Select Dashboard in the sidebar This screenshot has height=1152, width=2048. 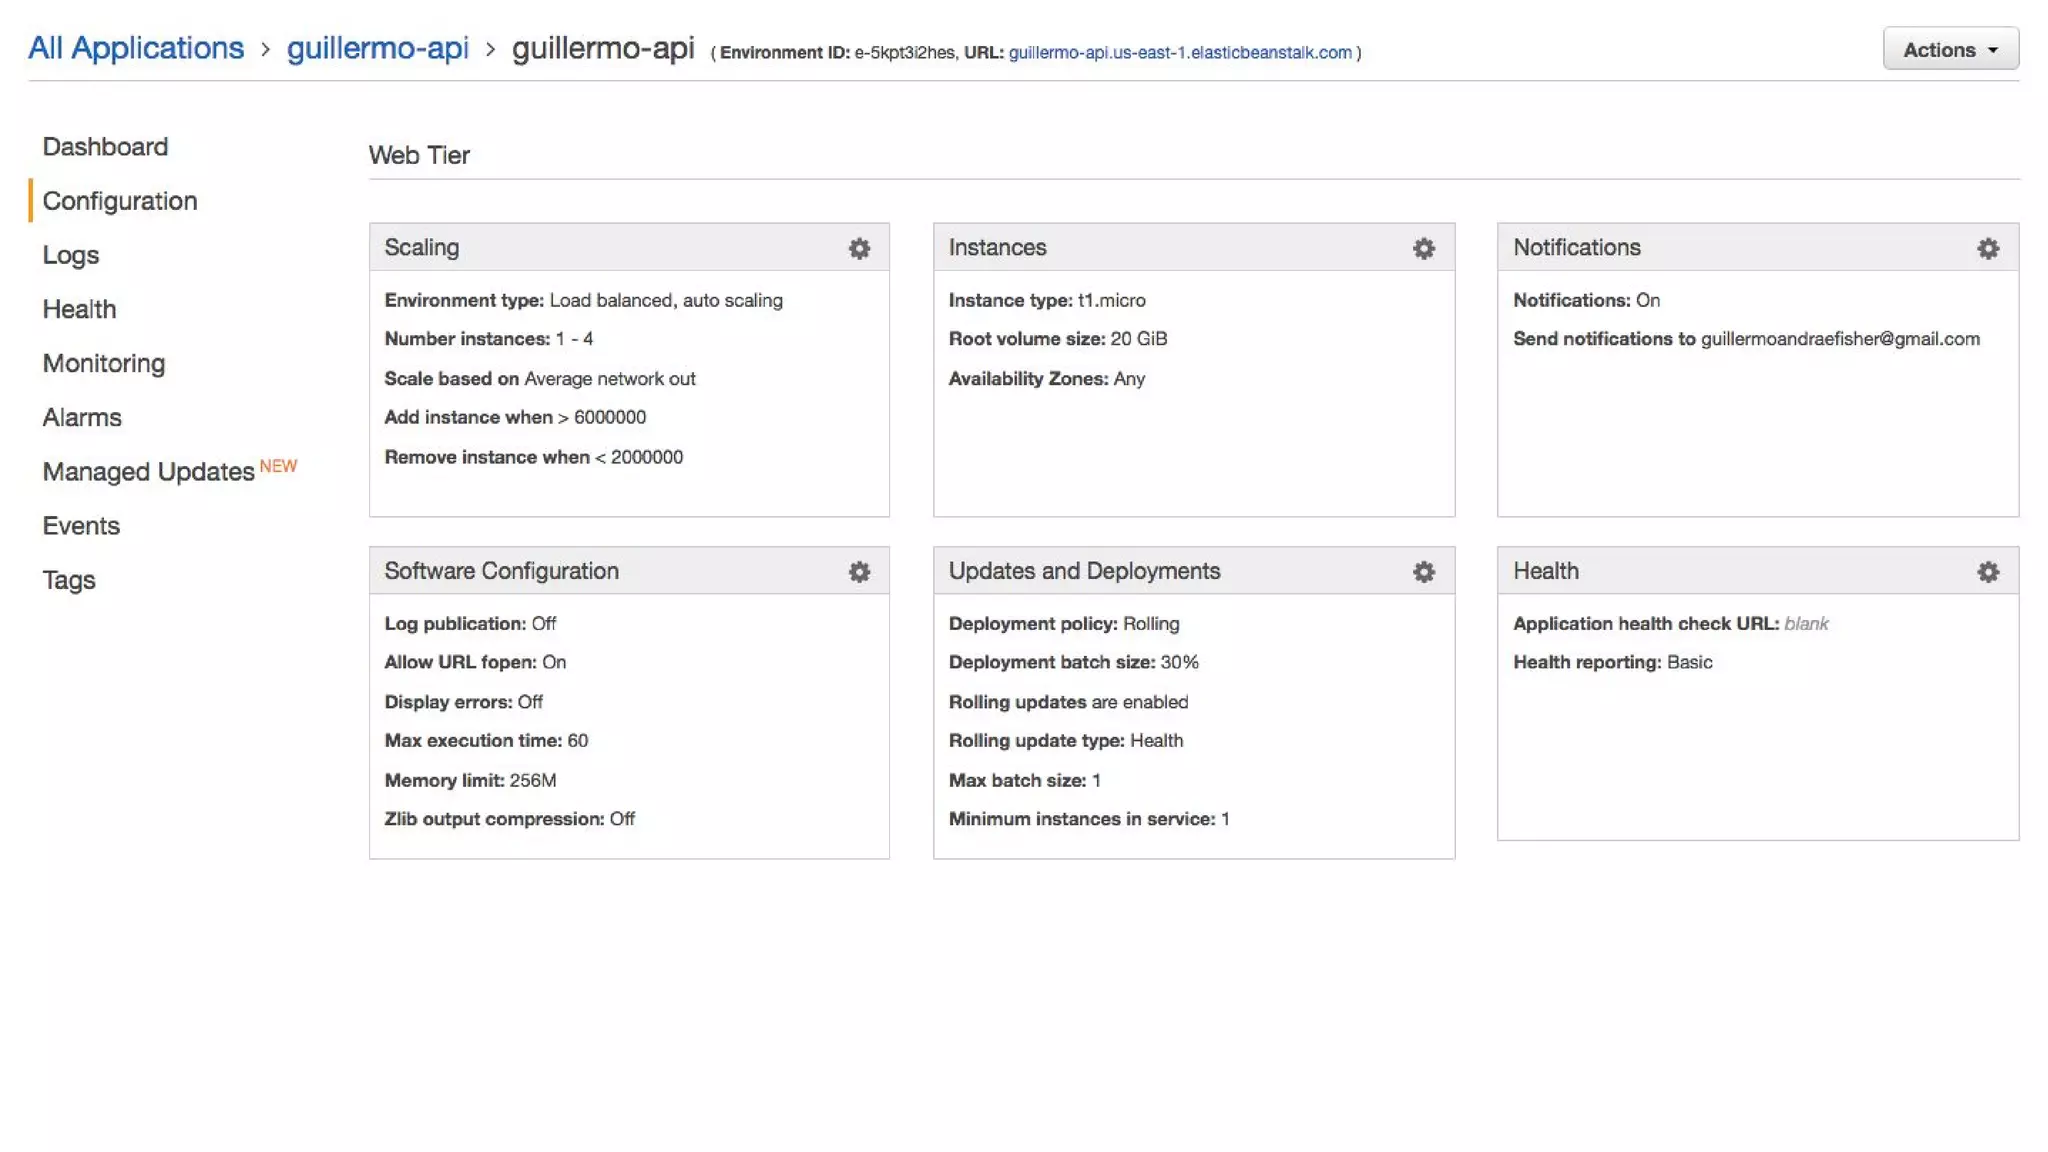pos(105,147)
